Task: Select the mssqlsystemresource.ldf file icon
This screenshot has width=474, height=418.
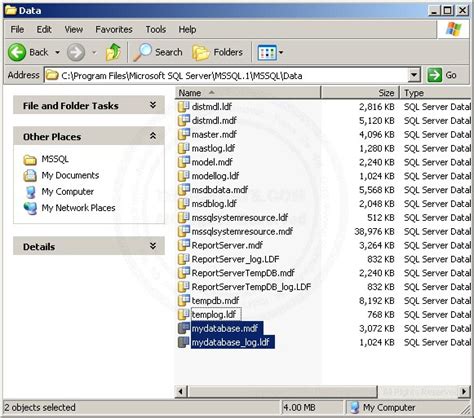Action: (184, 217)
